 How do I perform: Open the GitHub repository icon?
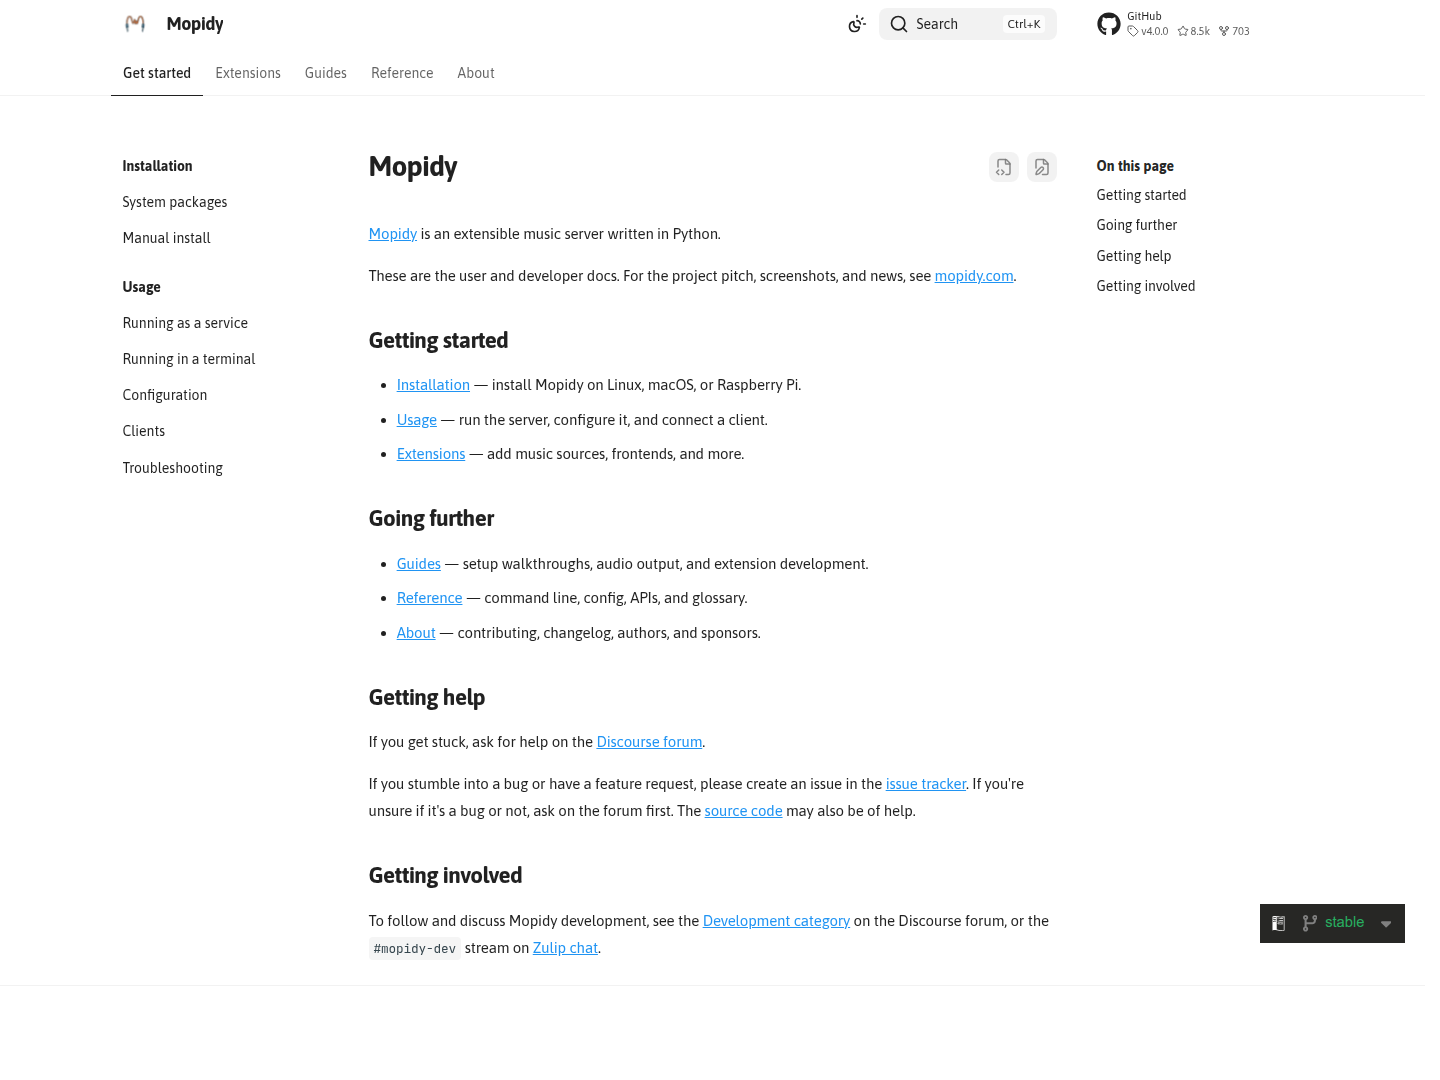click(x=1108, y=24)
